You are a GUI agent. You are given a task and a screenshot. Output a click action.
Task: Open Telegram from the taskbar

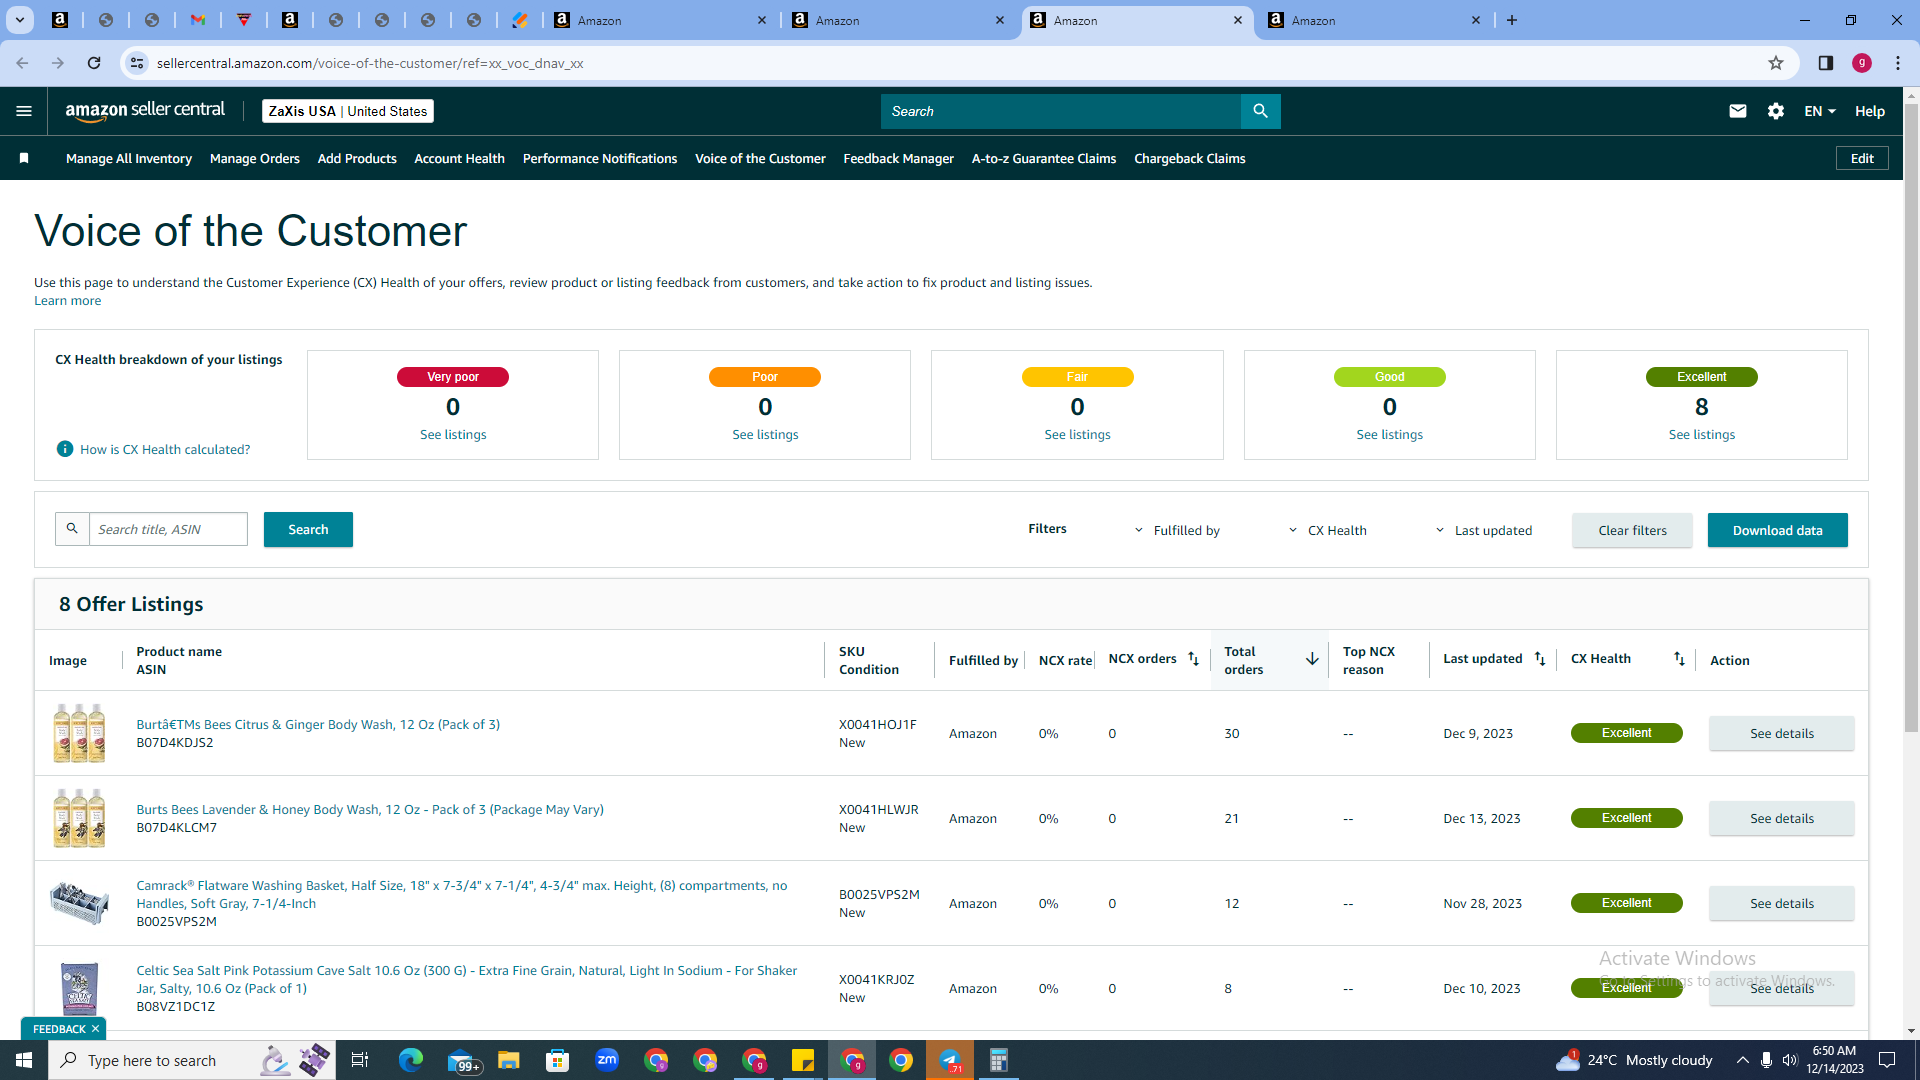[950, 1060]
